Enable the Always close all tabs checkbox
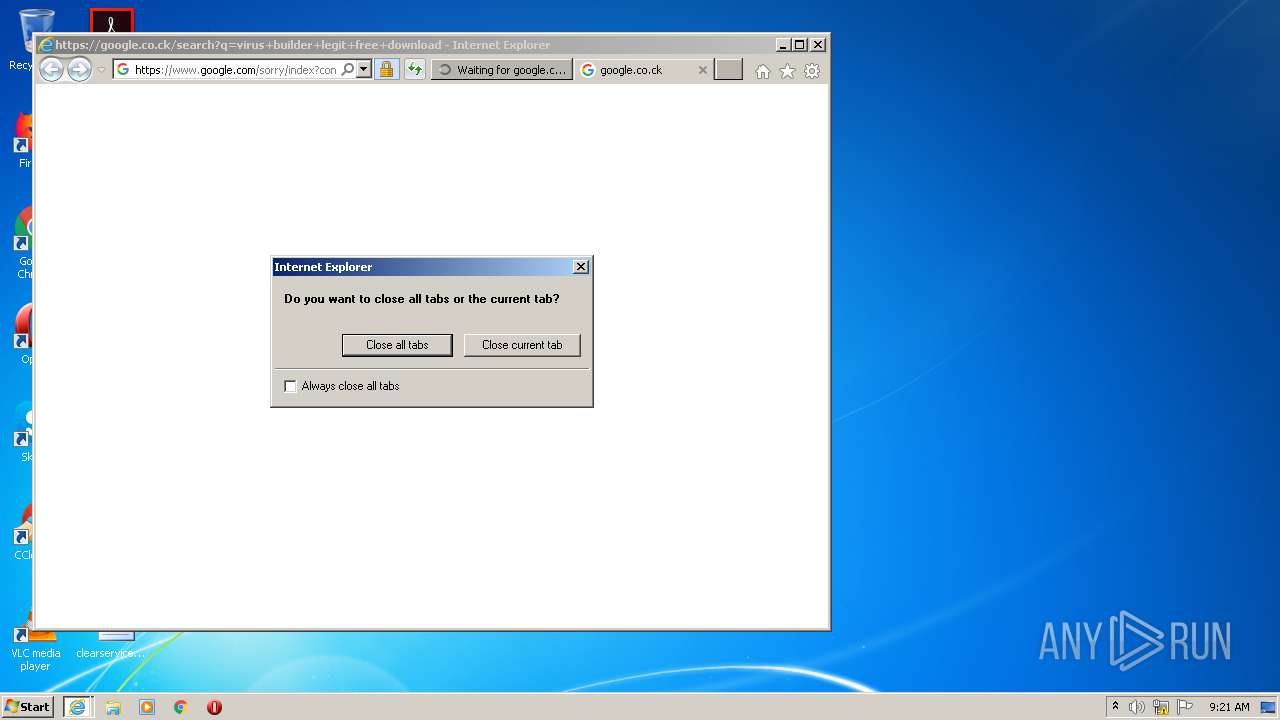The height and width of the screenshot is (720, 1280). click(291, 386)
